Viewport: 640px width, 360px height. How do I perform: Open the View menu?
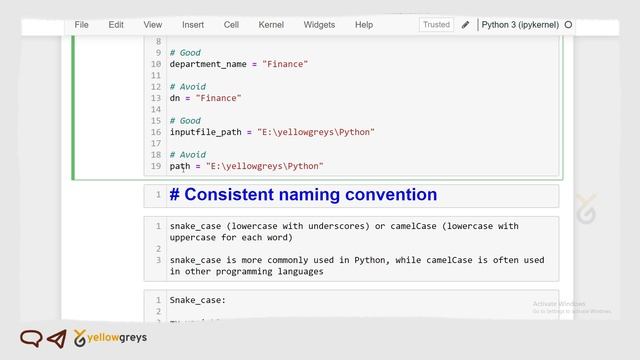click(x=153, y=25)
